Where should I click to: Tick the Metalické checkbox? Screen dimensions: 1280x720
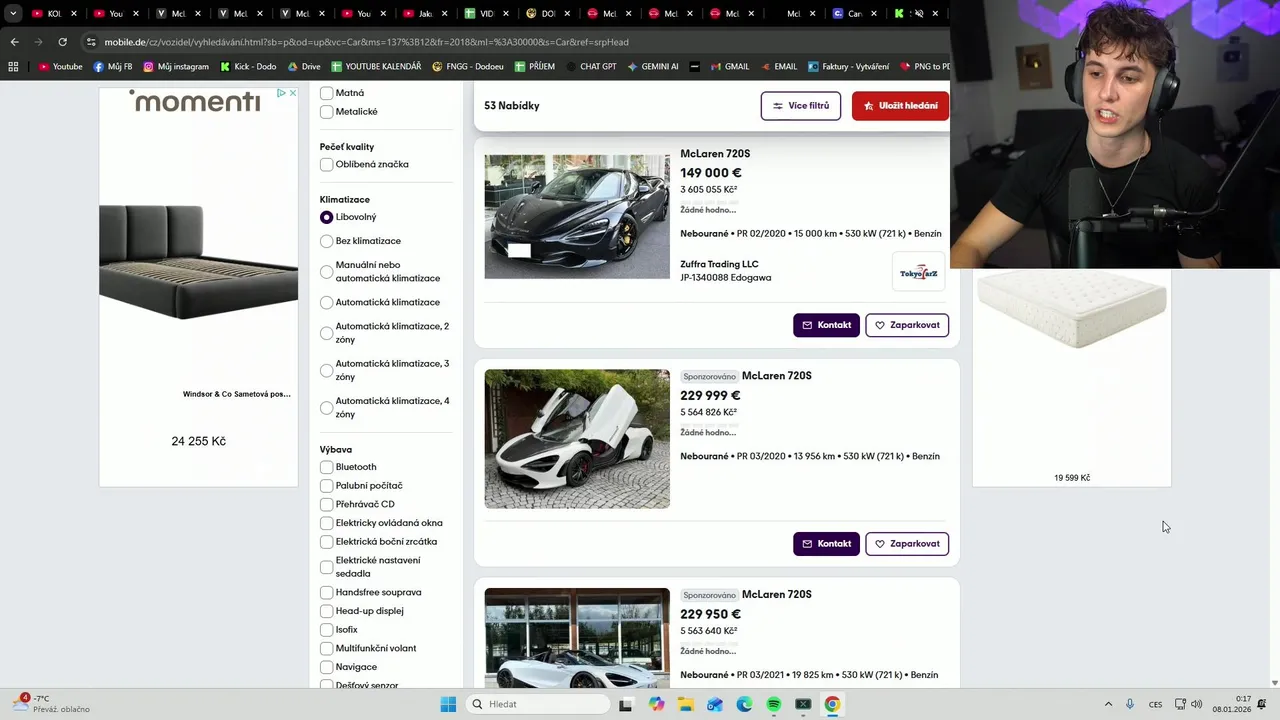point(326,112)
